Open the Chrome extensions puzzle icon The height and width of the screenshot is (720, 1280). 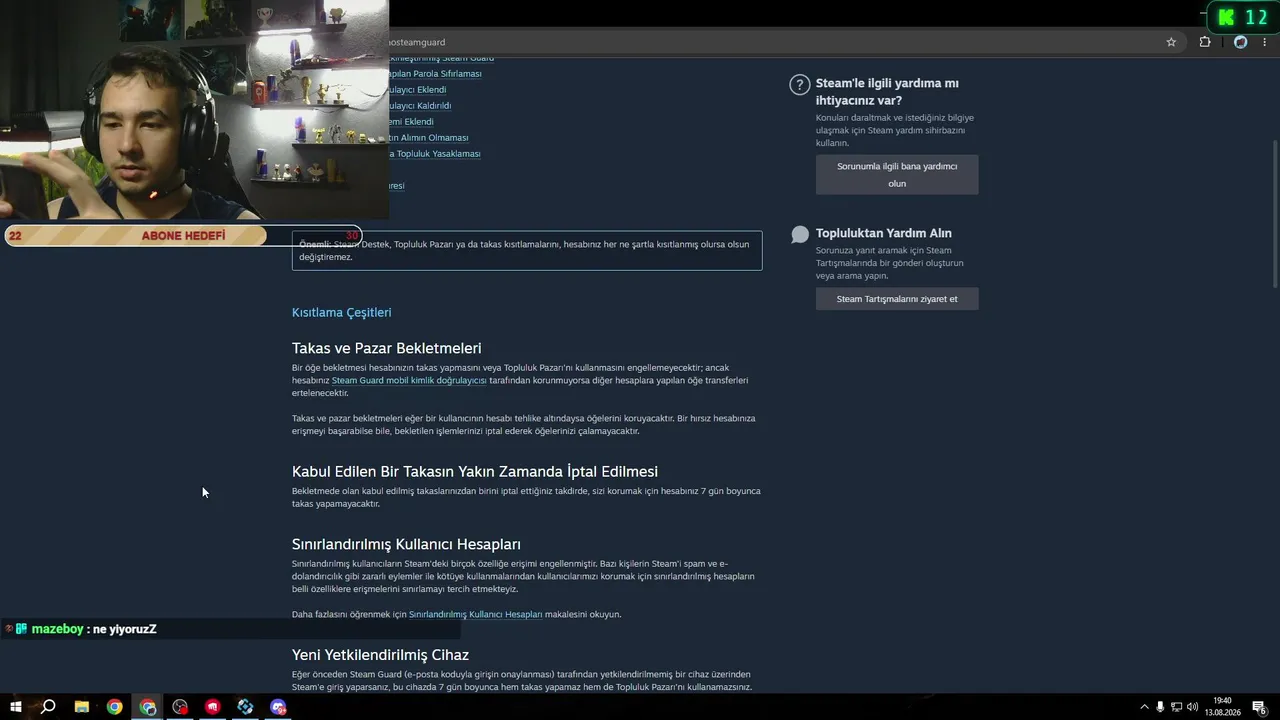tap(1205, 42)
